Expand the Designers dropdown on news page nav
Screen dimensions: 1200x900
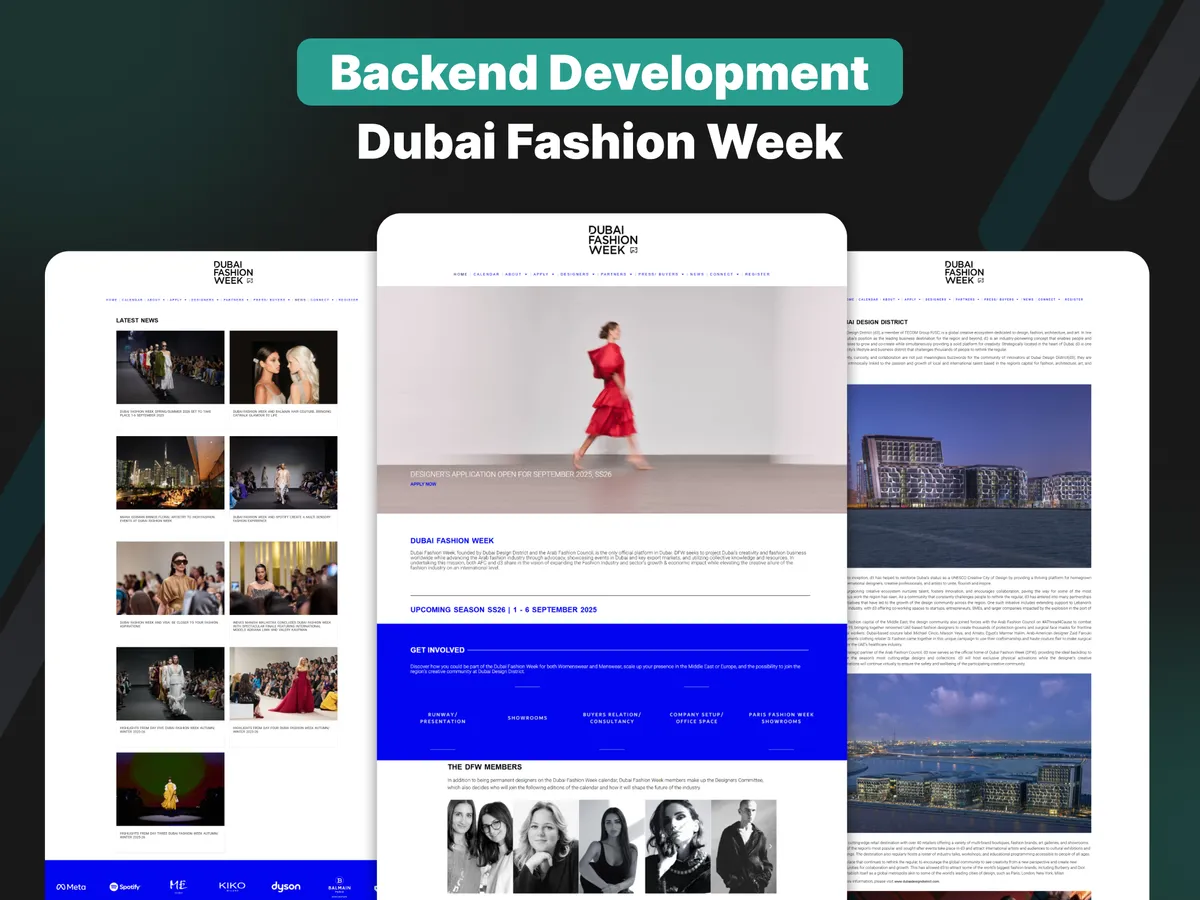click(205, 299)
